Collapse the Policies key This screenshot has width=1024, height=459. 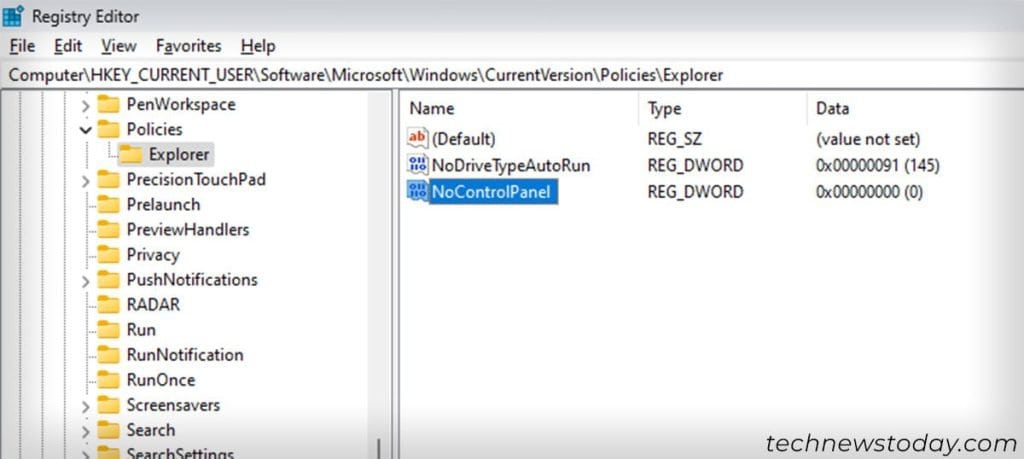click(x=86, y=130)
